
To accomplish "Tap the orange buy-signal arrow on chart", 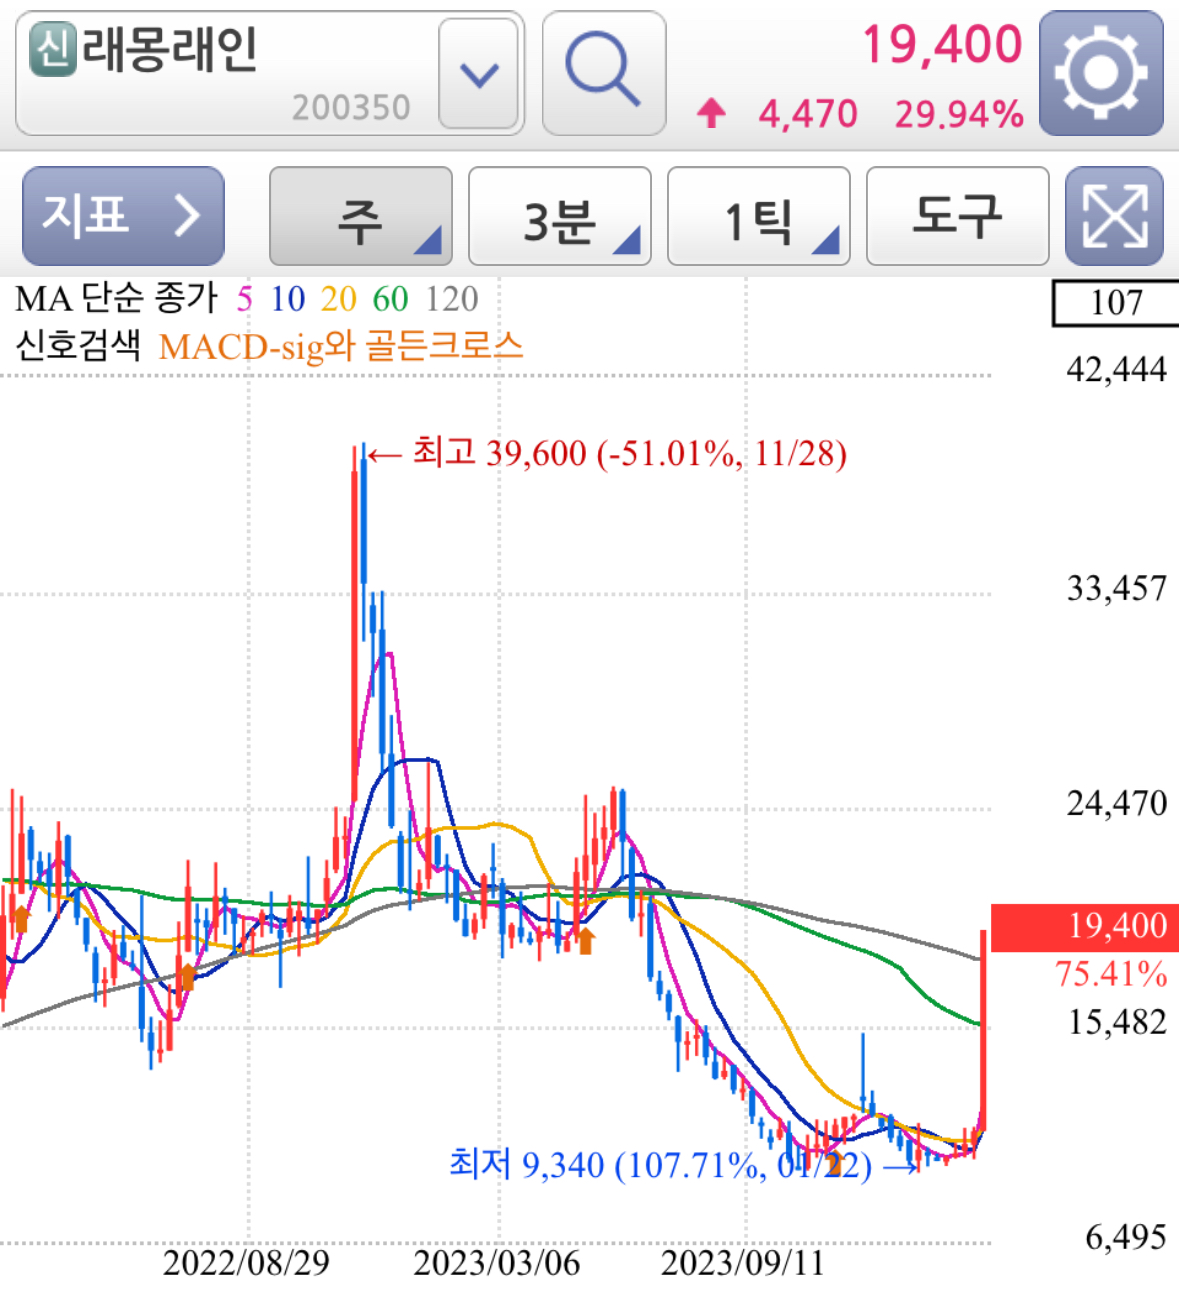I will tap(585, 940).
